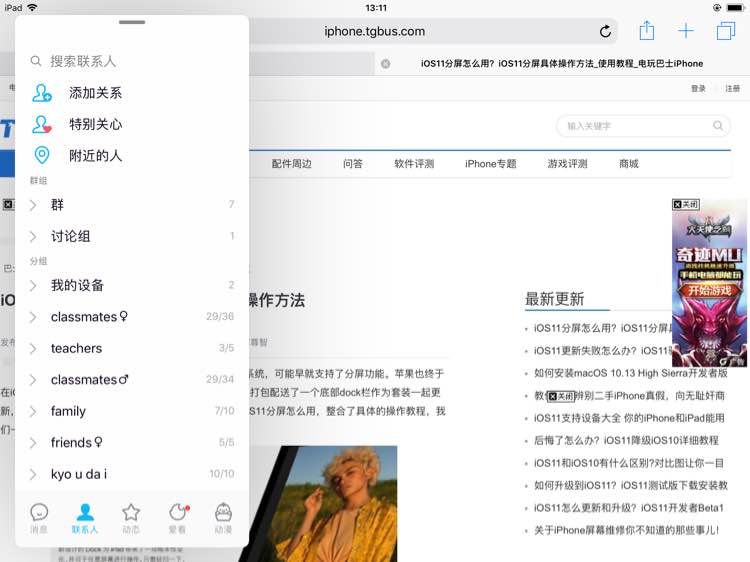The width and height of the screenshot is (750, 562).
Task: Tap the Add Relationship (添加关系) icon
Action: click(x=42, y=93)
